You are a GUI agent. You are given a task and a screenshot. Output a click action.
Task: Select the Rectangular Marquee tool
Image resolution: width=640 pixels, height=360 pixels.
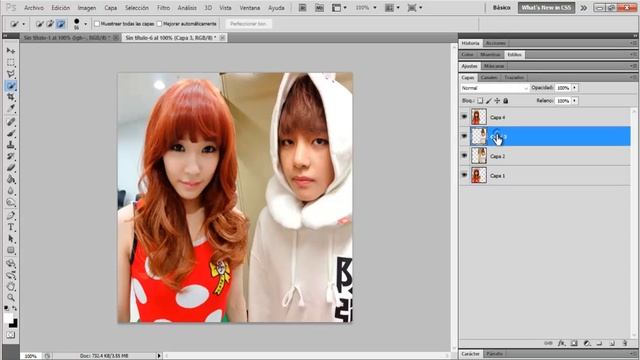point(11,62)
